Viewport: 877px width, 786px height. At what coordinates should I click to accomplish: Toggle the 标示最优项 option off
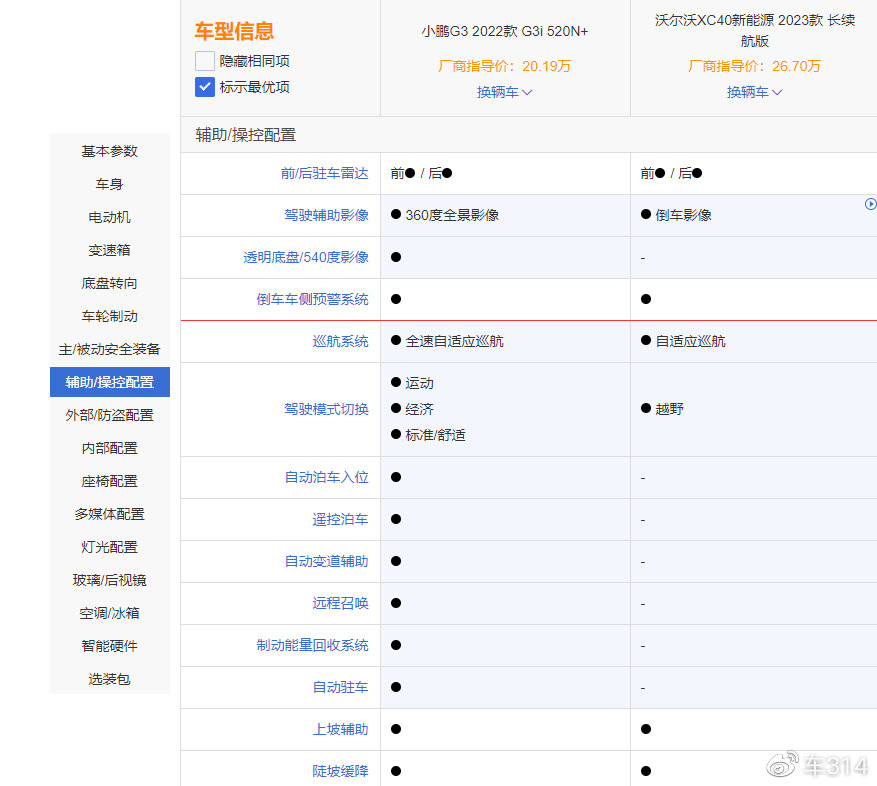(x=204, y=87)
